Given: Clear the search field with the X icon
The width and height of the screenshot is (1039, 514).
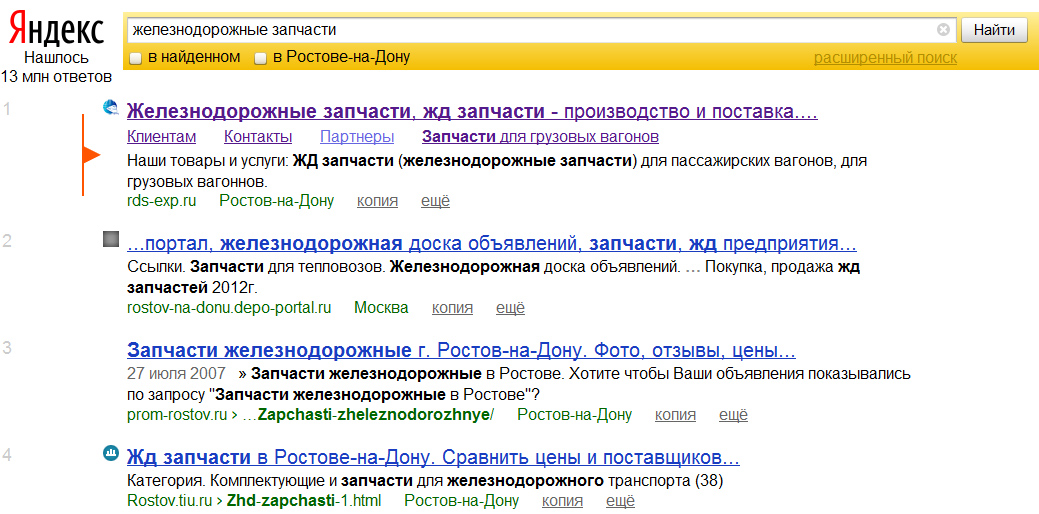Looking at the screenshot, I should 944,30.
